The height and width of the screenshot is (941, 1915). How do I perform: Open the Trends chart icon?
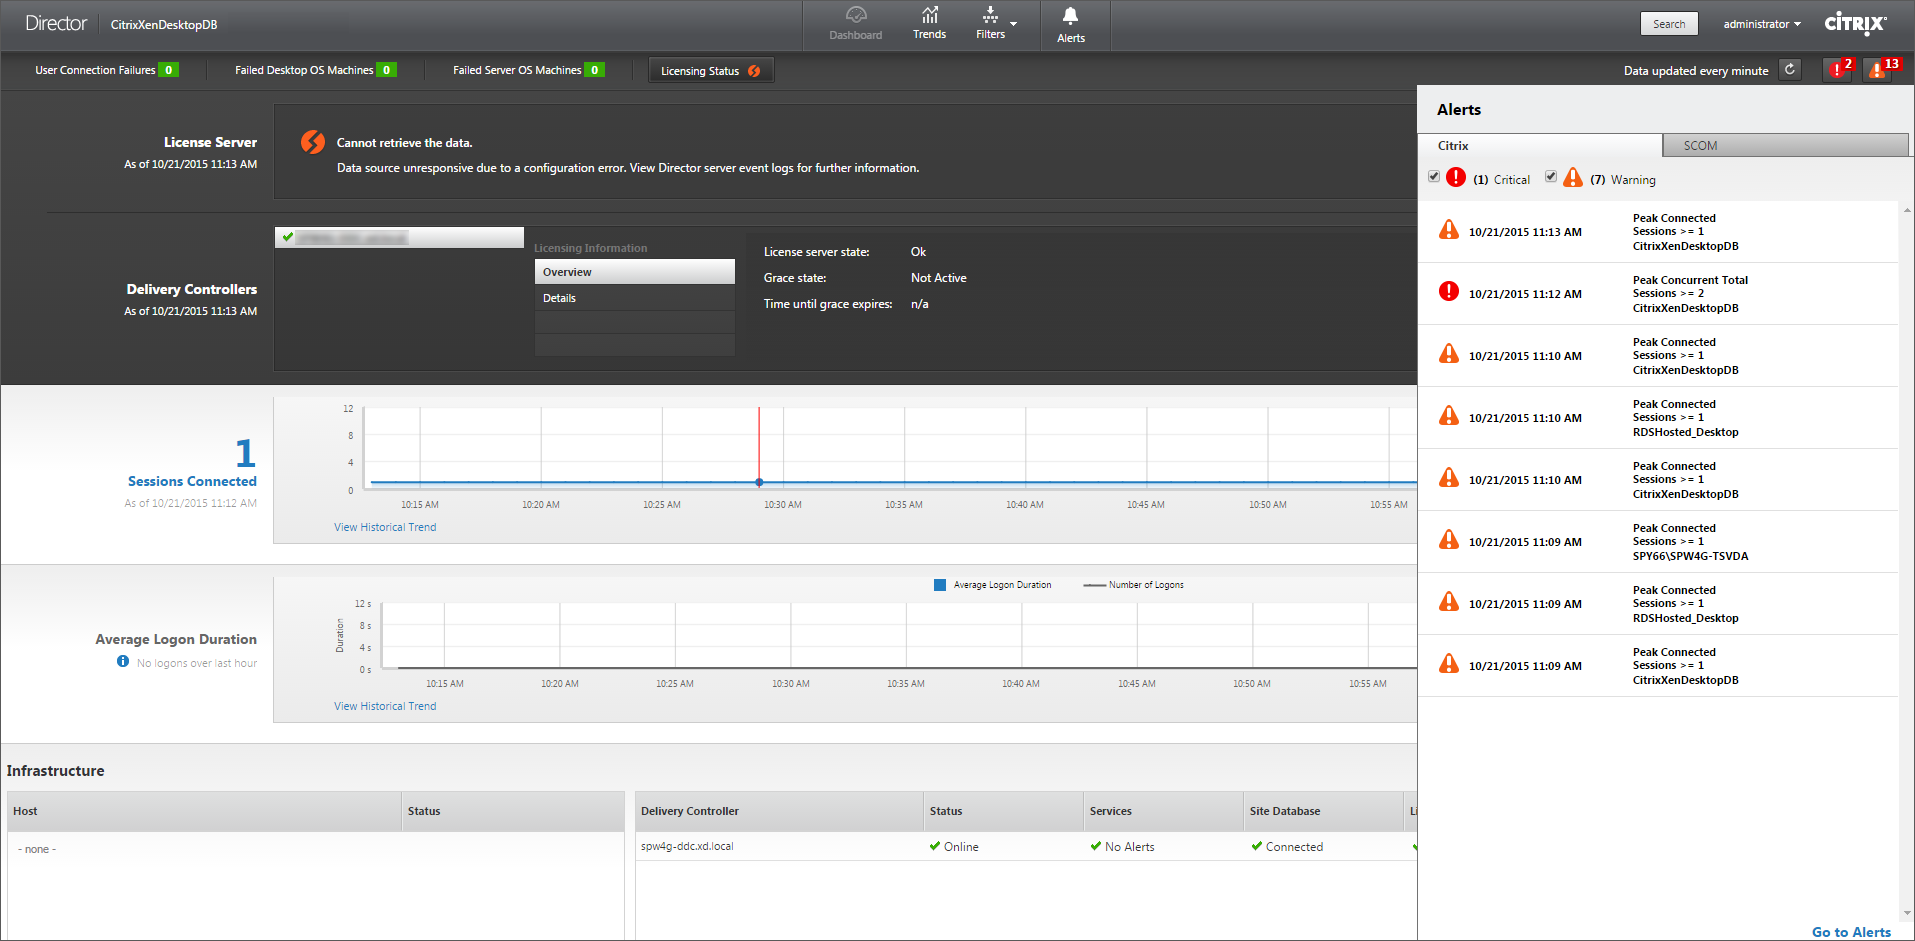(x=929, y=16)
